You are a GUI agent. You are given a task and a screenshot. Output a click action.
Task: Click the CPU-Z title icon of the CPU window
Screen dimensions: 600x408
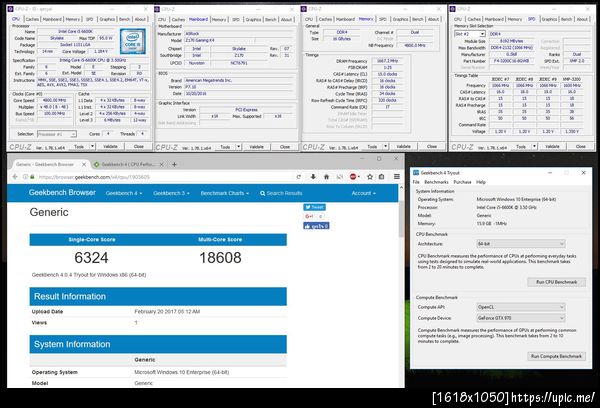[11, 9]
